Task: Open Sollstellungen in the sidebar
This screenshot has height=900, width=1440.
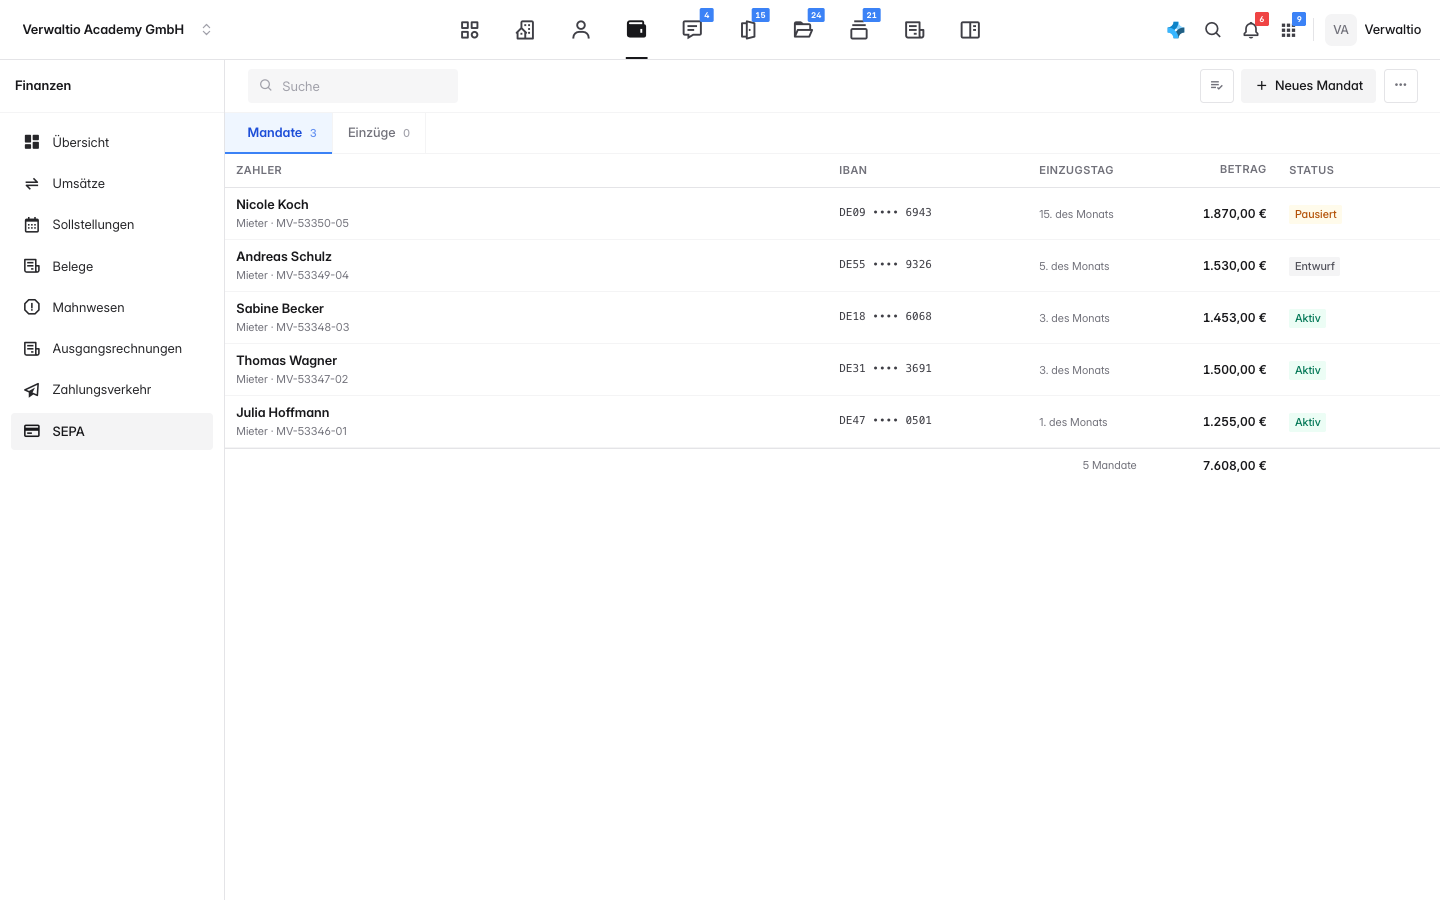Action: coord(112,225)
